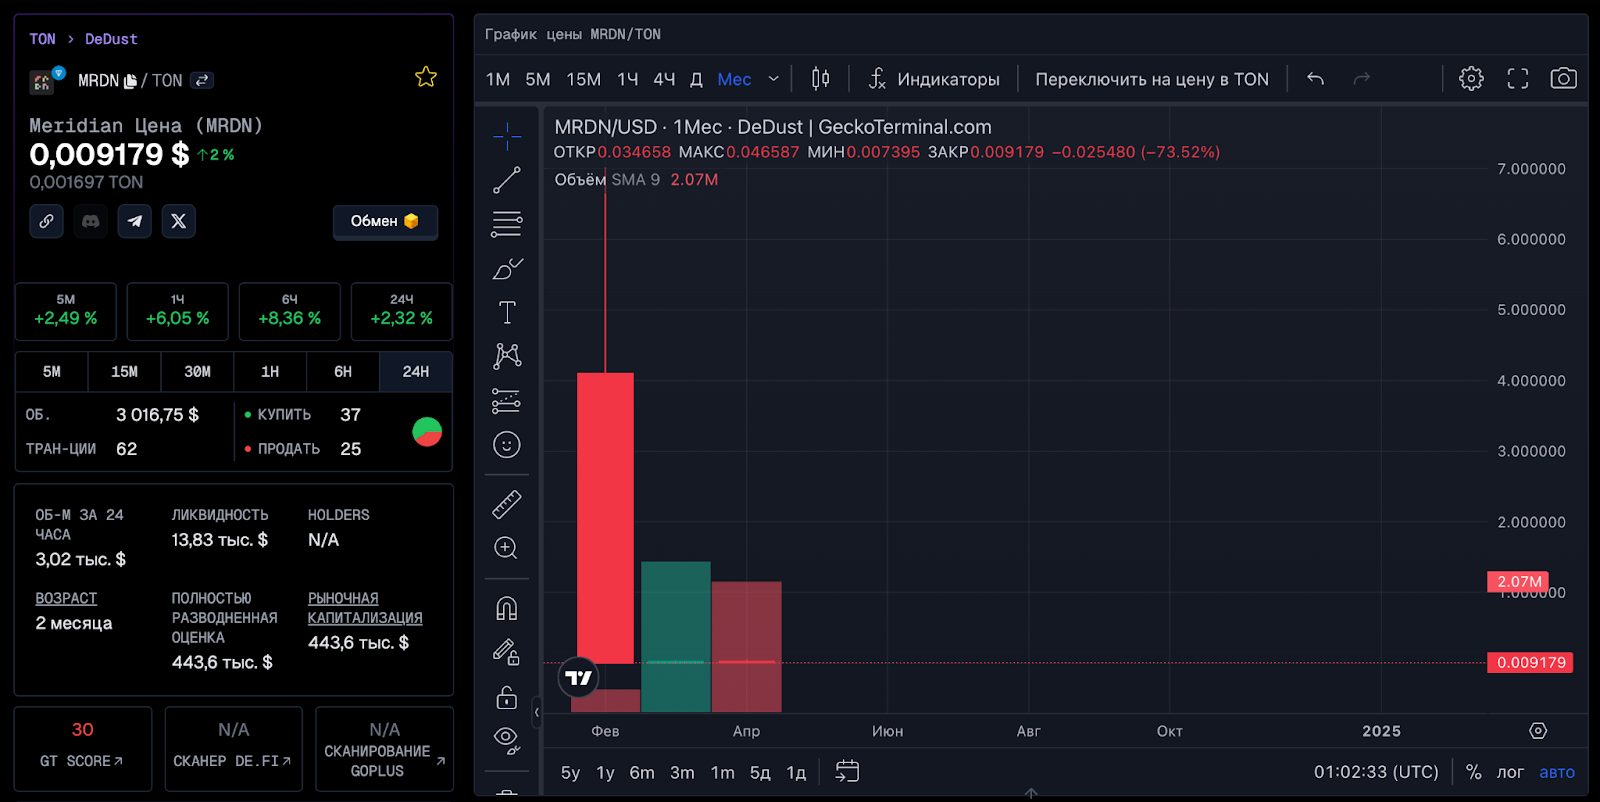The image size is (1600, 802).
Task: Select the 4Ч chart interval
Action: [664, 79]
